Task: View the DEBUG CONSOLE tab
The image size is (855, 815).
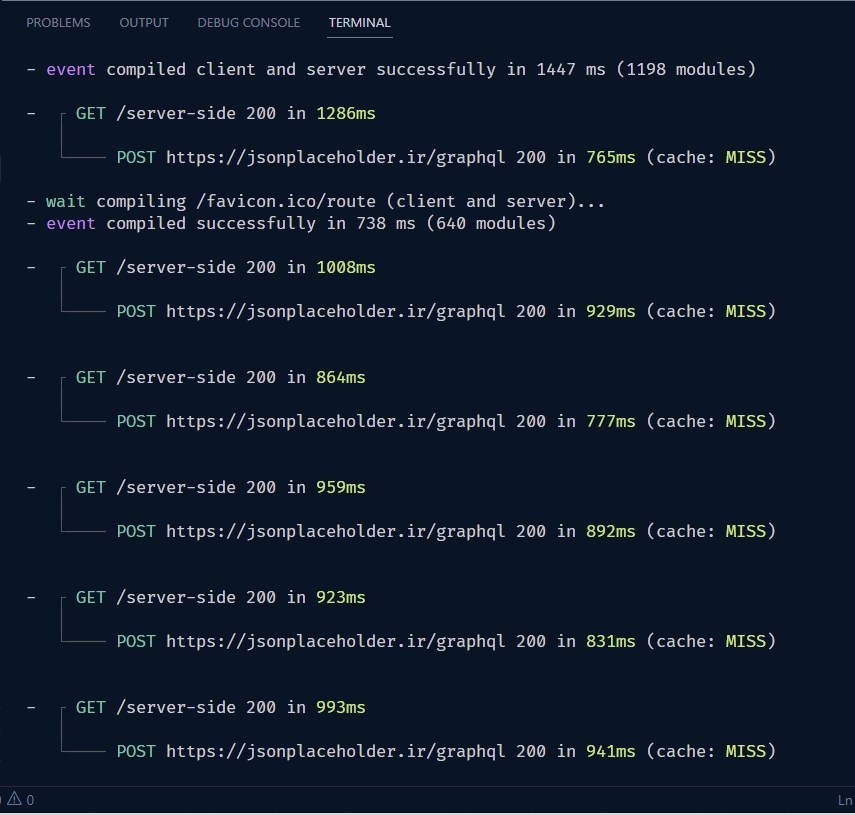Action: 248,22
